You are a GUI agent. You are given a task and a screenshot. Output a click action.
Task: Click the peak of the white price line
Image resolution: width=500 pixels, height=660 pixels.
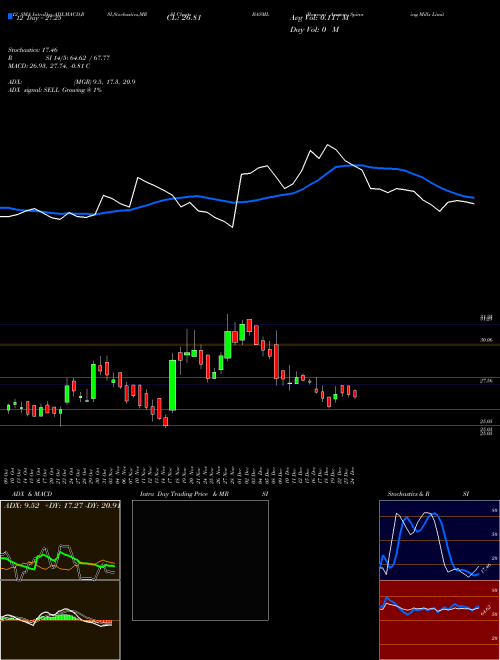point(327,145)
